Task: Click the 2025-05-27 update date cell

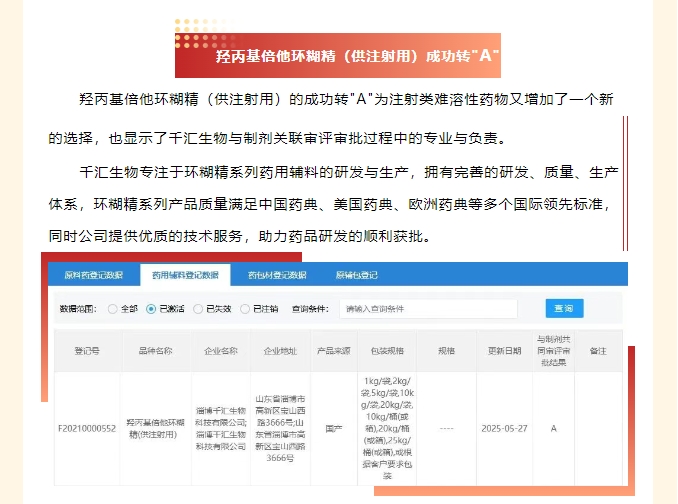Action: point(504,428)
